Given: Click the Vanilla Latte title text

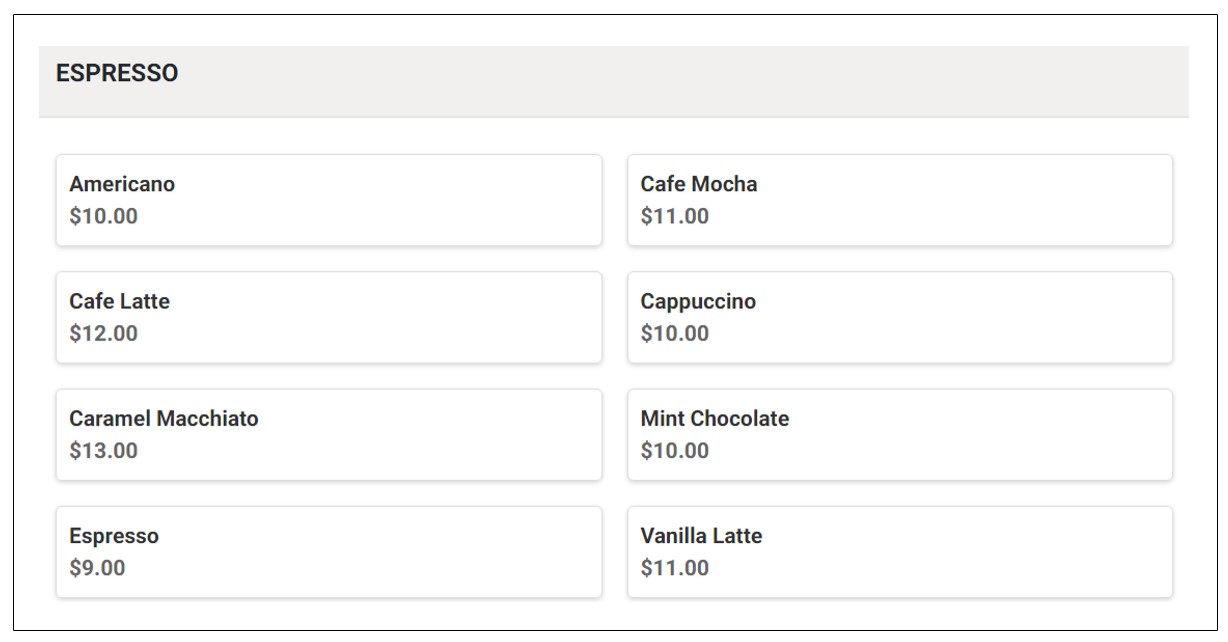Looking at the screenshot, I should [x=701, y=536].
